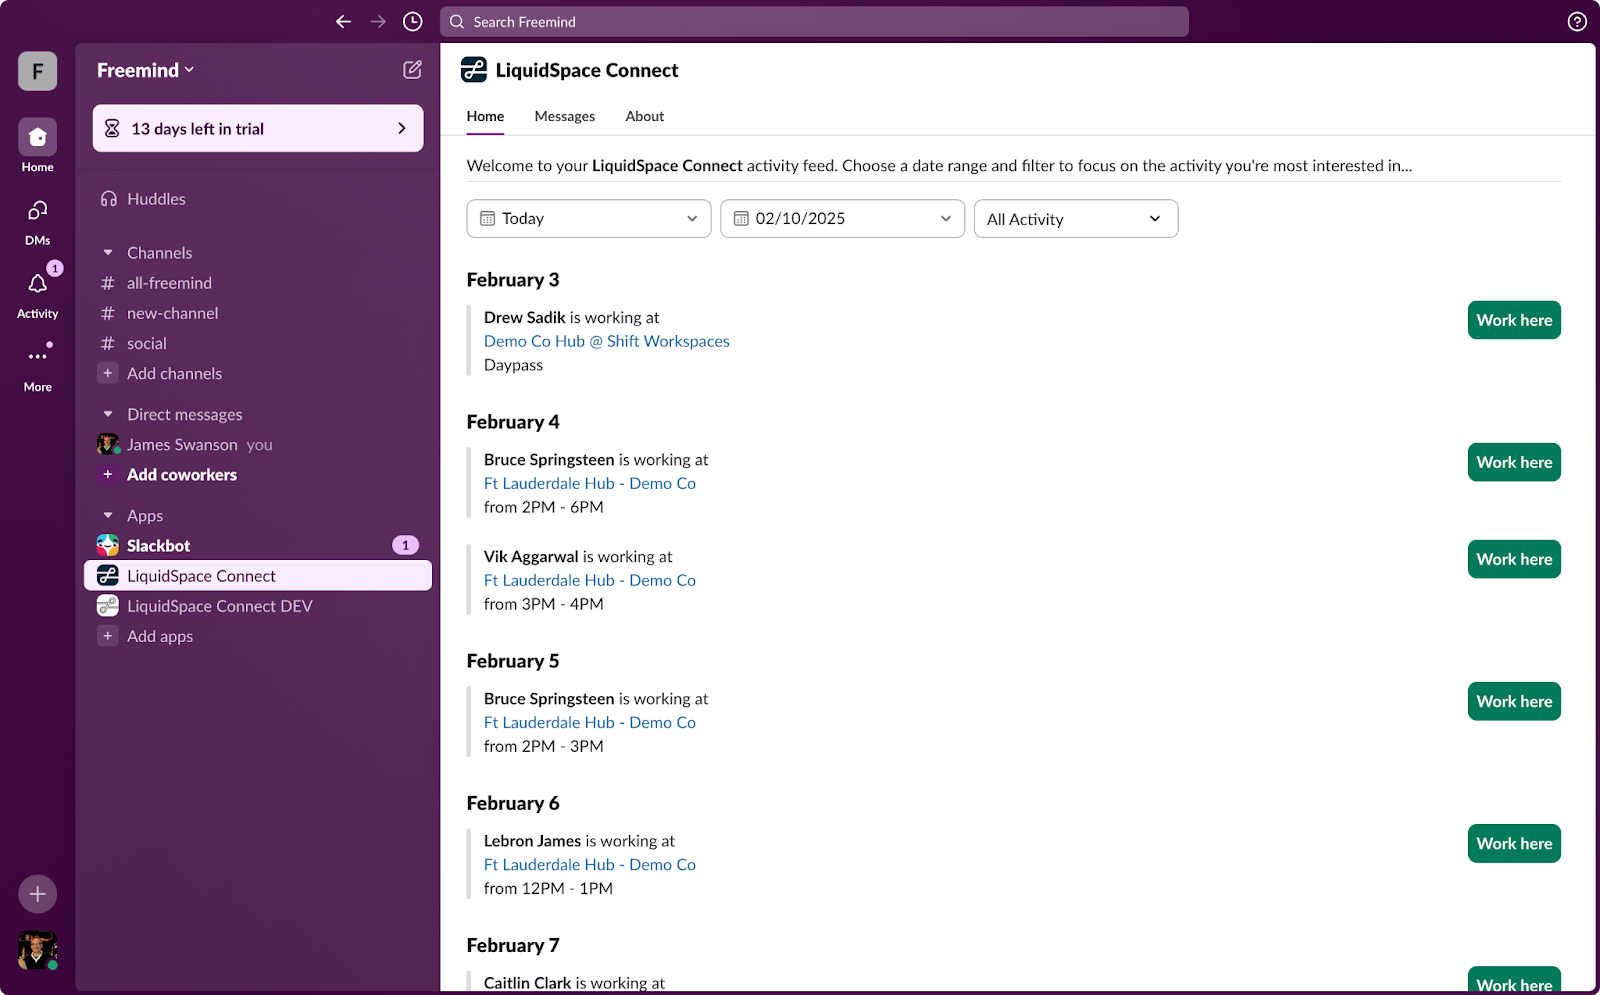
Task: Open the Freemind workspace menu
Action: click(x=145, y=70)
